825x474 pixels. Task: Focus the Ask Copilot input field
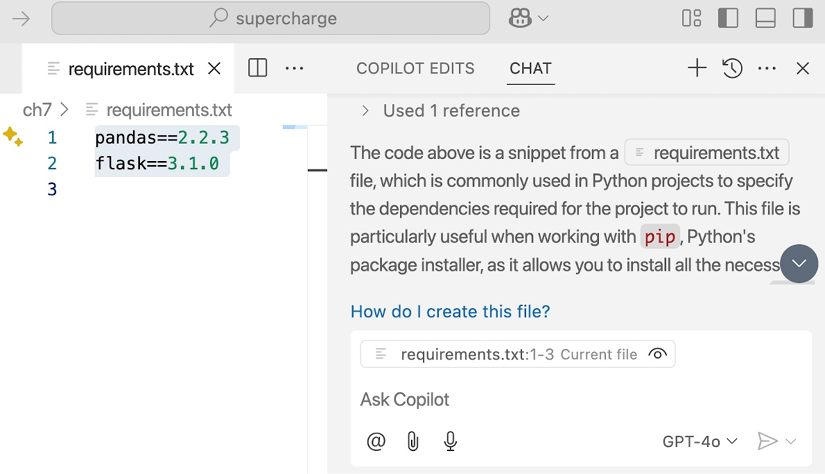581,400
